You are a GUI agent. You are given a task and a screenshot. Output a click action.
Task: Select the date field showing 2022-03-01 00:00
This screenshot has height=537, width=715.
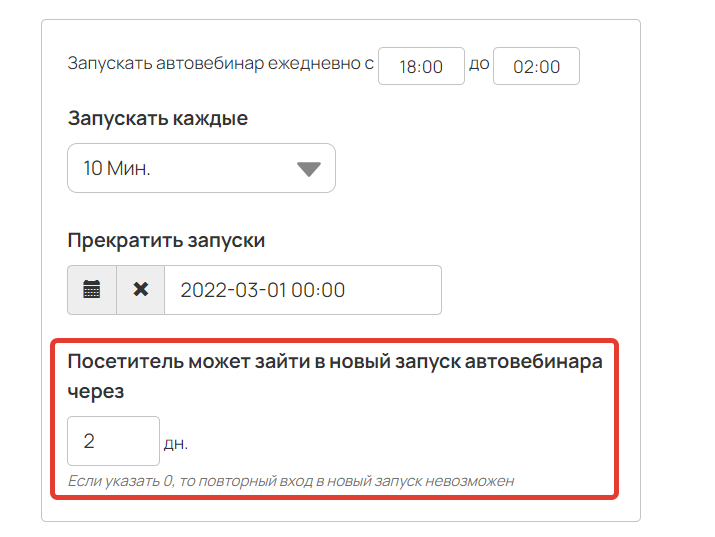pyautogui.click(x=303, y=290)
